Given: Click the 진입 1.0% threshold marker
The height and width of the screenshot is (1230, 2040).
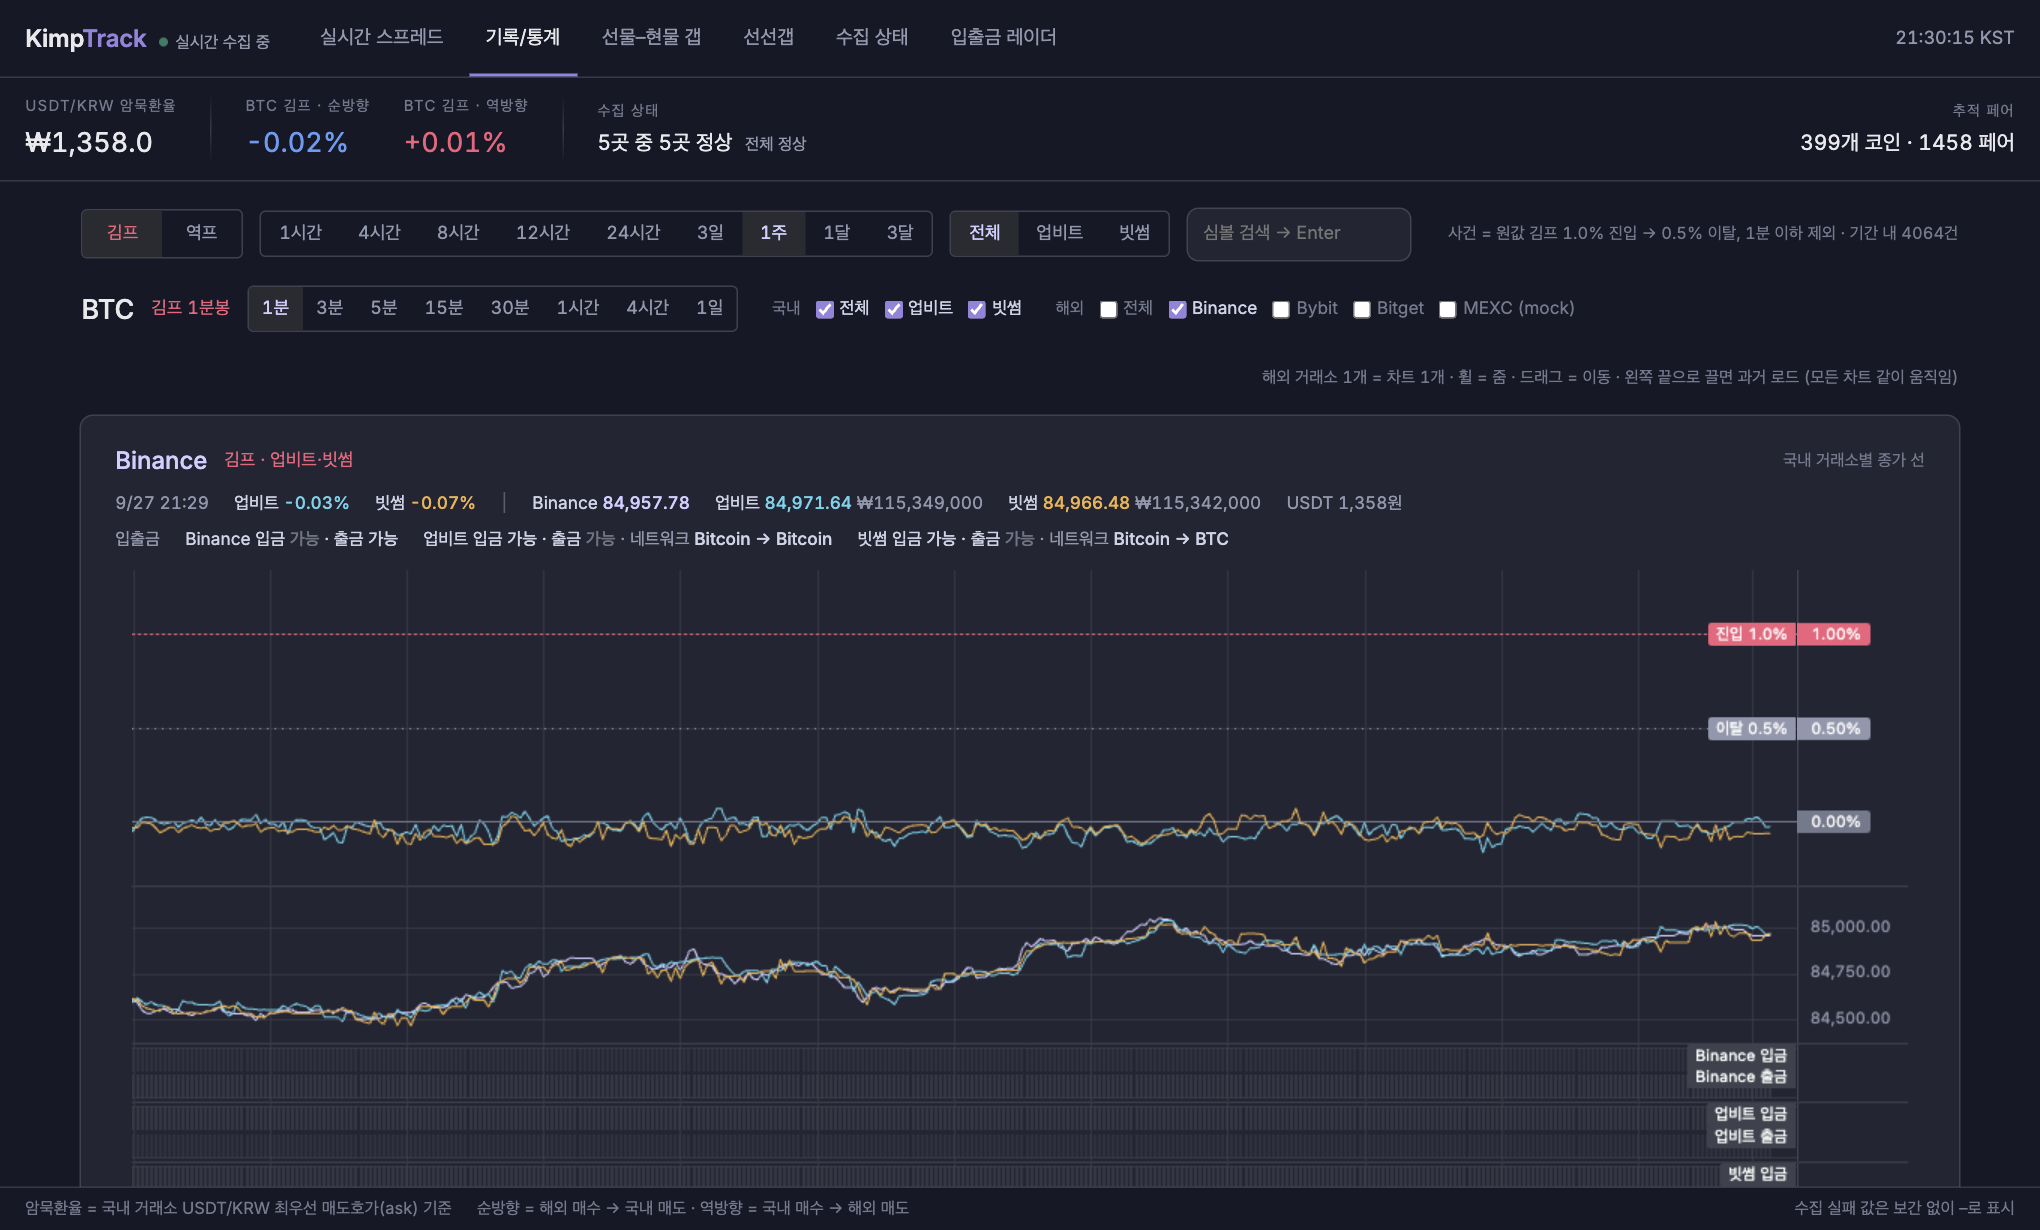Looking at the screenshot, I should (1752, 634).
